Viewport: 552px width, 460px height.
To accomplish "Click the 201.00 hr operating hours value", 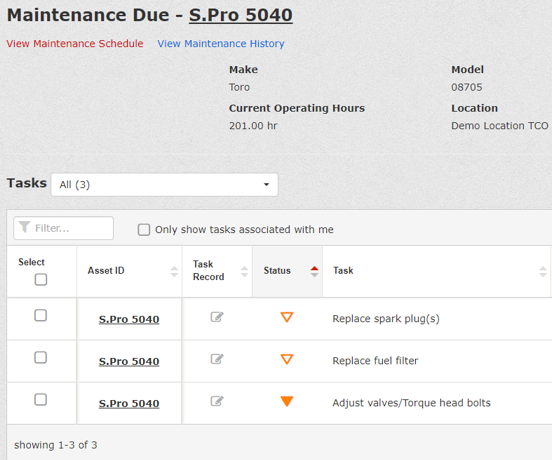I will click(253, 126).
